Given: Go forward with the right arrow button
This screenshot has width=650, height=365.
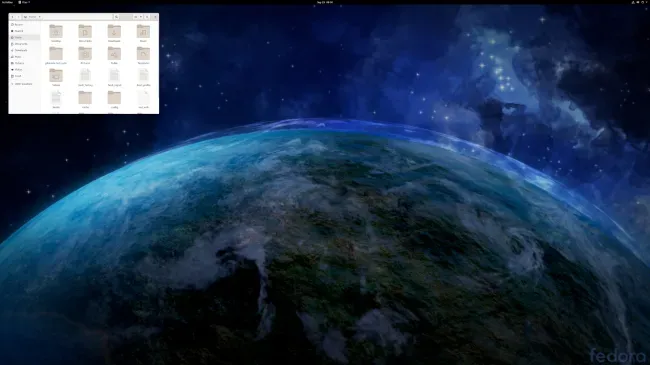Looking at the screenshot, I should (19, 17).
